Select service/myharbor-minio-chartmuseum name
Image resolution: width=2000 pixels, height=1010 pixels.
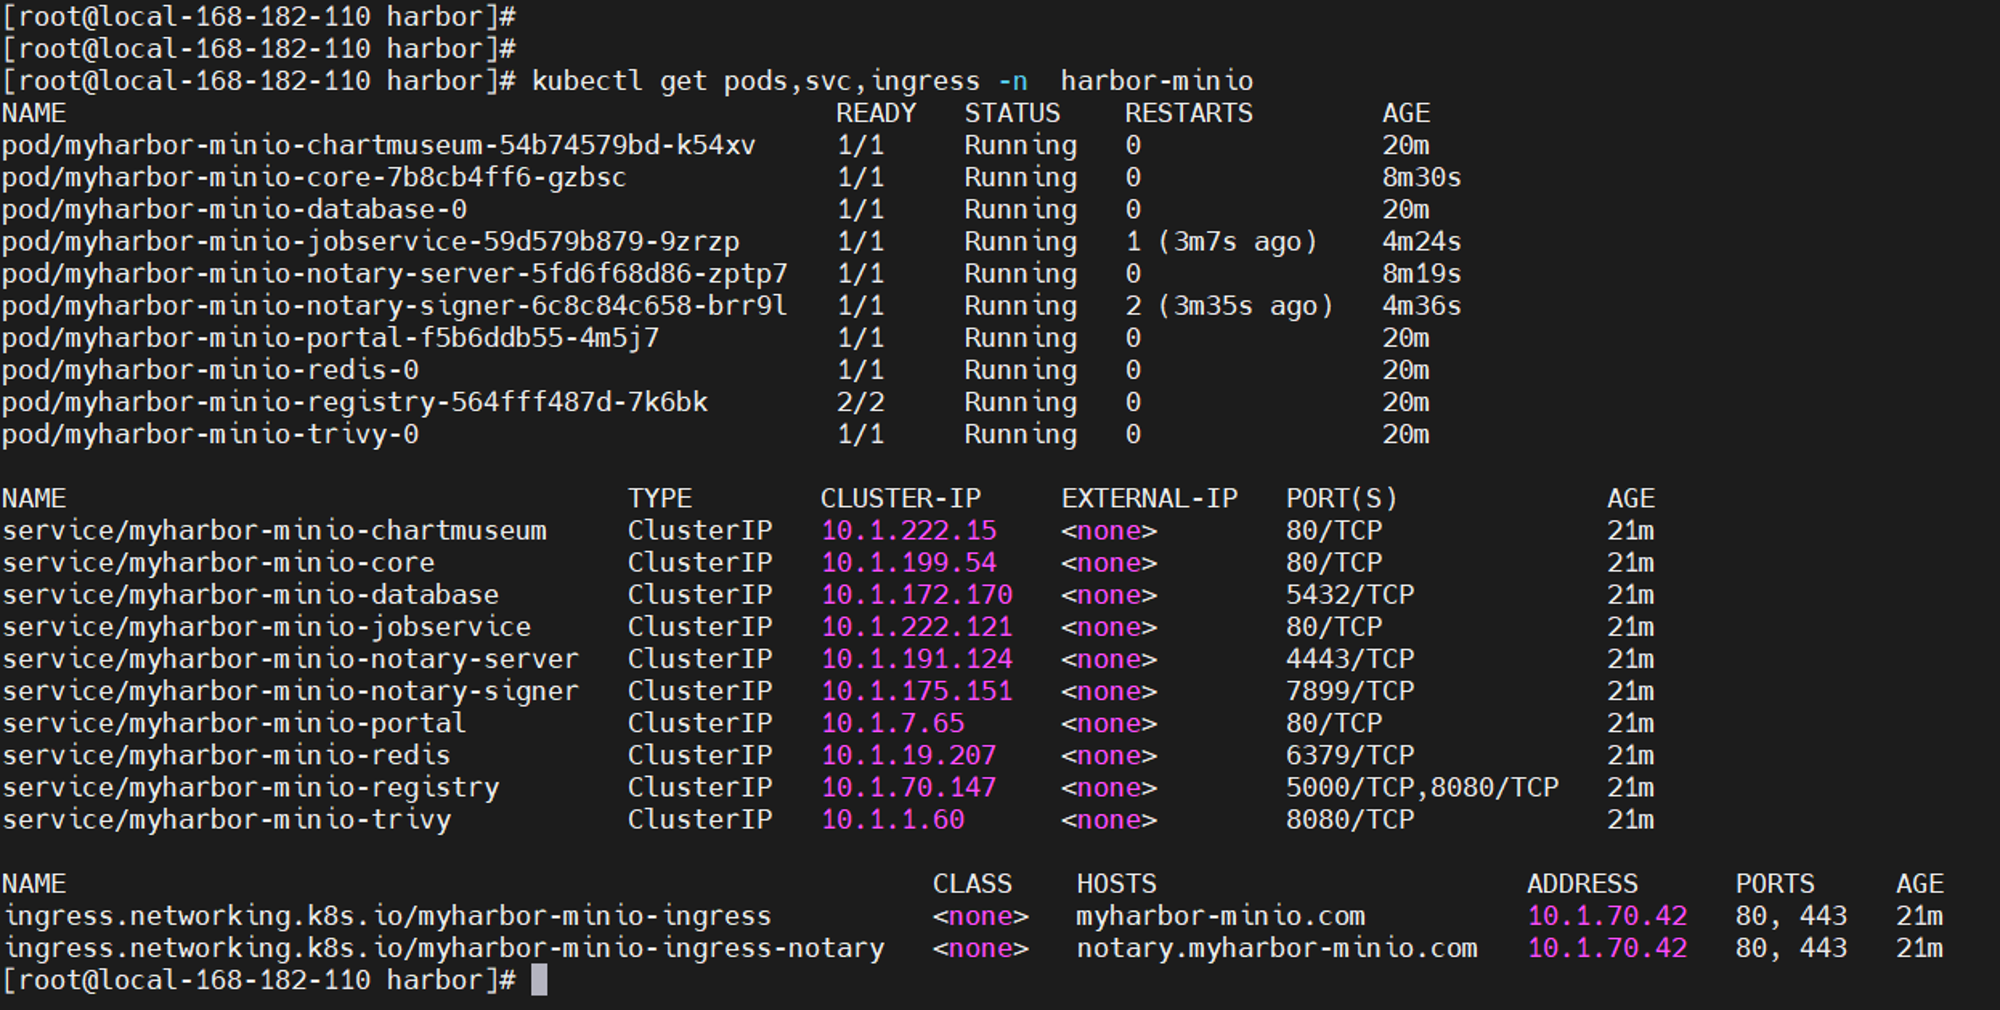(274, 530)
